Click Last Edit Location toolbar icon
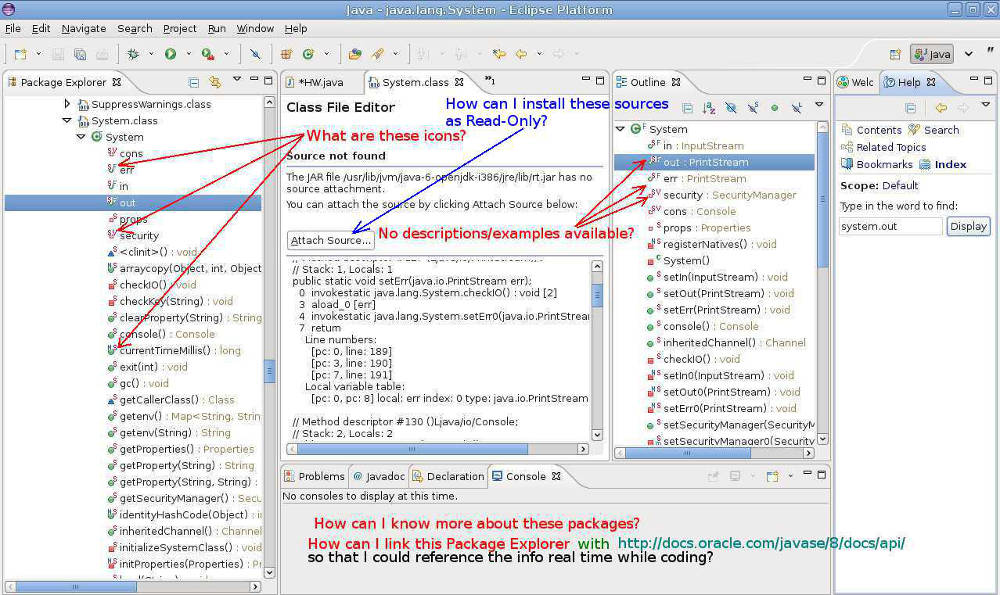 (499, 54)
